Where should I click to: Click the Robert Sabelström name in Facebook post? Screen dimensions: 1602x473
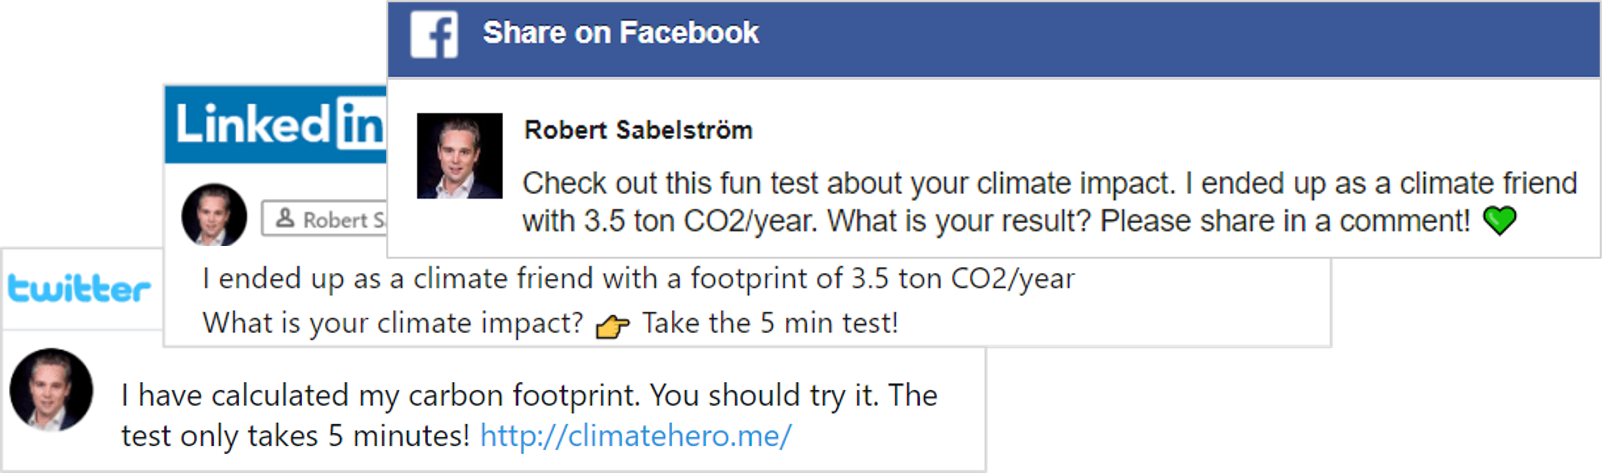pyautogui.click(x=638, y=130)
